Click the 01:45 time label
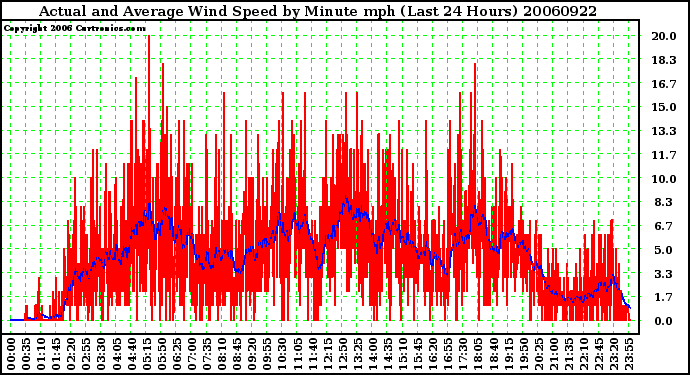 [56, 354]
